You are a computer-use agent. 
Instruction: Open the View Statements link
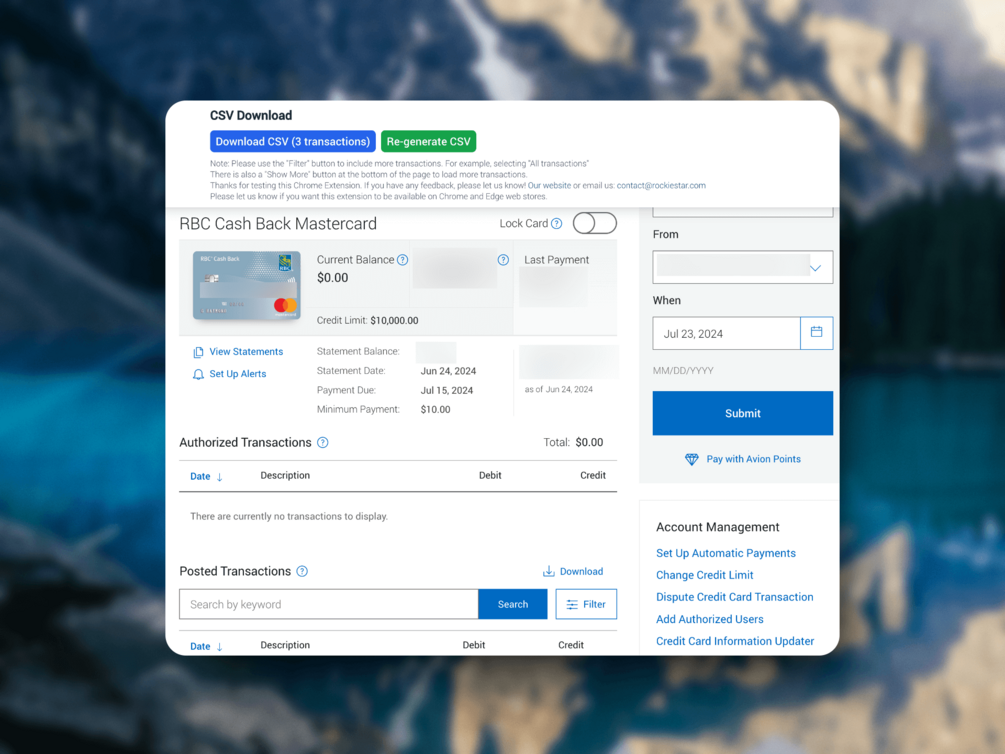pos(246,351)
